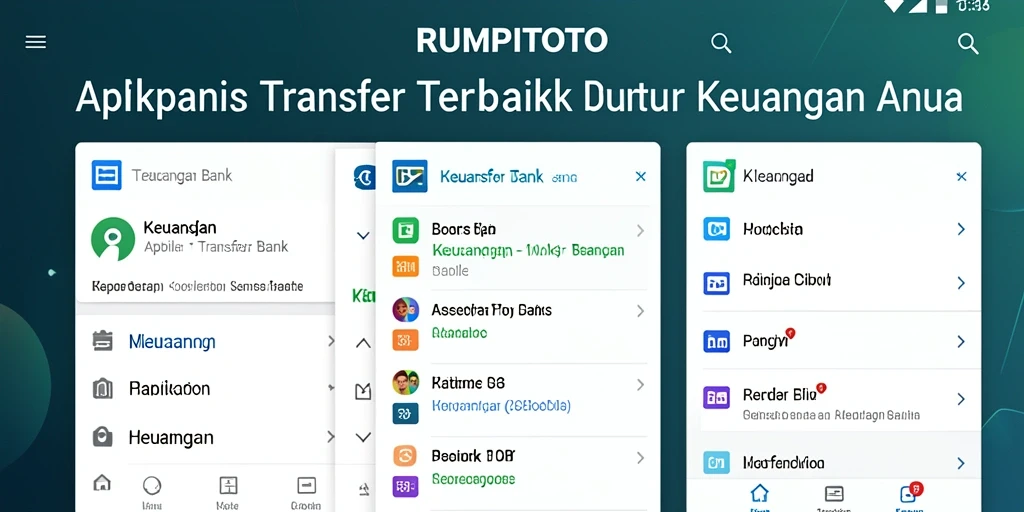Click the search icon at far top right

coord(968,44)
